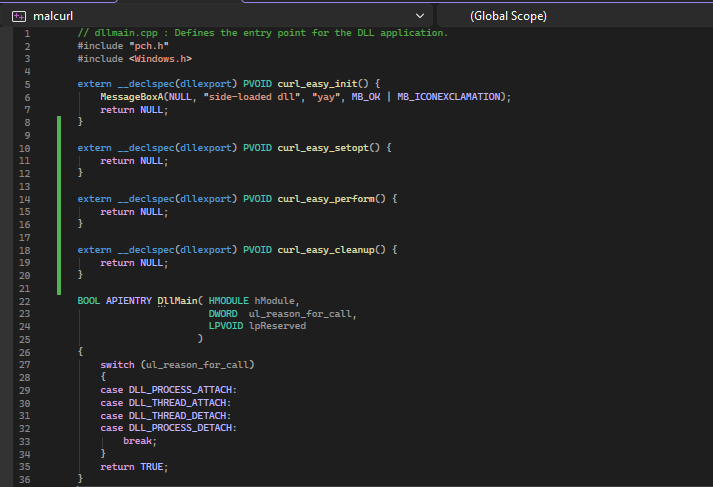Place cursor on the return TRUE statement
Screen dimensions: 713x487
(134, 467)
